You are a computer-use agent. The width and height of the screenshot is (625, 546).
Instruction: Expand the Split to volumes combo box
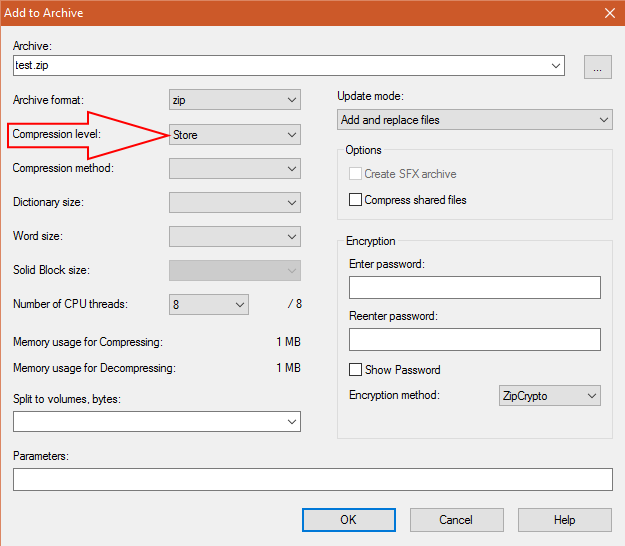click(157, 422)
